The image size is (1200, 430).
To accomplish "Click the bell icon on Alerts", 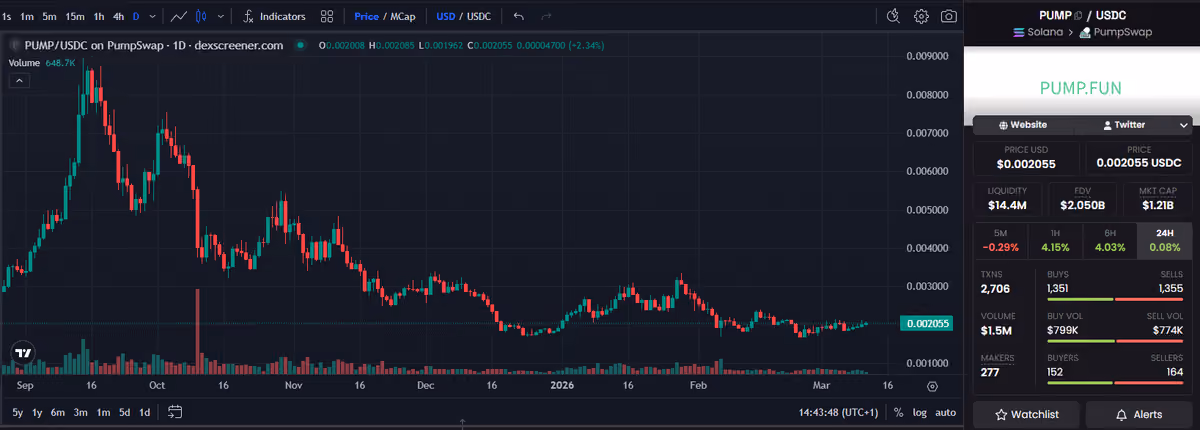I will coord(1123,414).
